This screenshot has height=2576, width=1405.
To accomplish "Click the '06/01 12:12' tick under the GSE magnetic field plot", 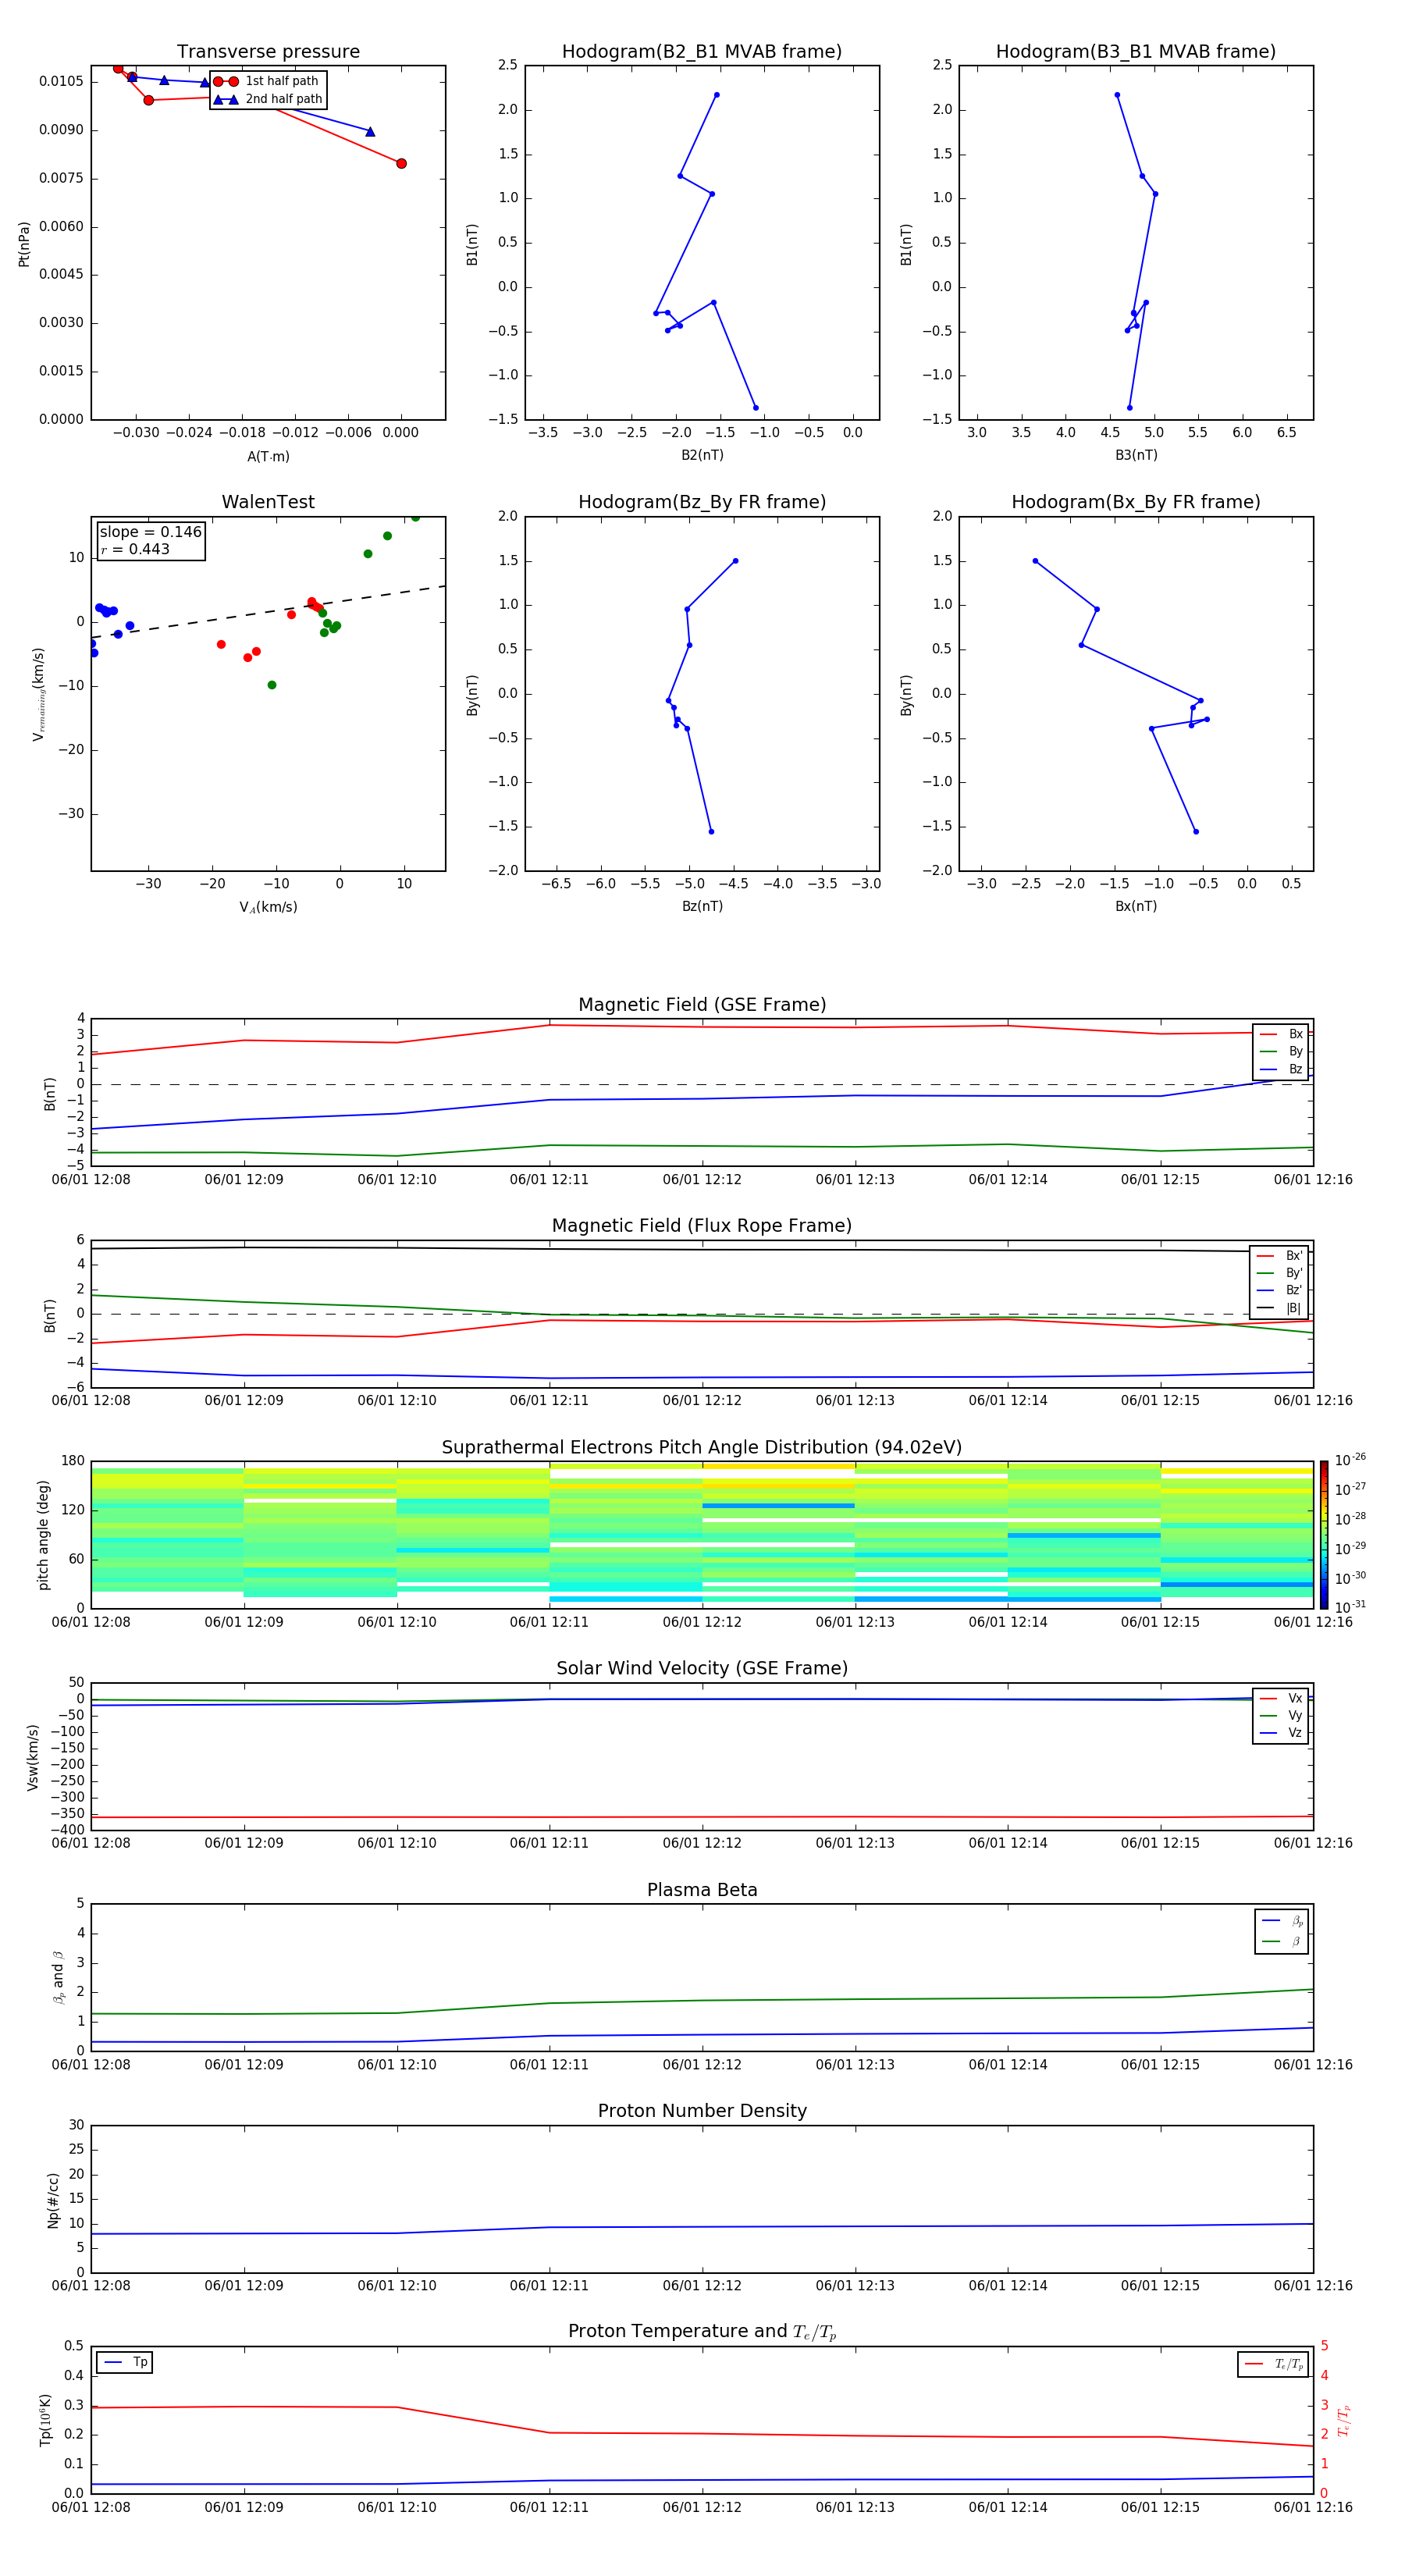I will click(x=702, y=1180).
